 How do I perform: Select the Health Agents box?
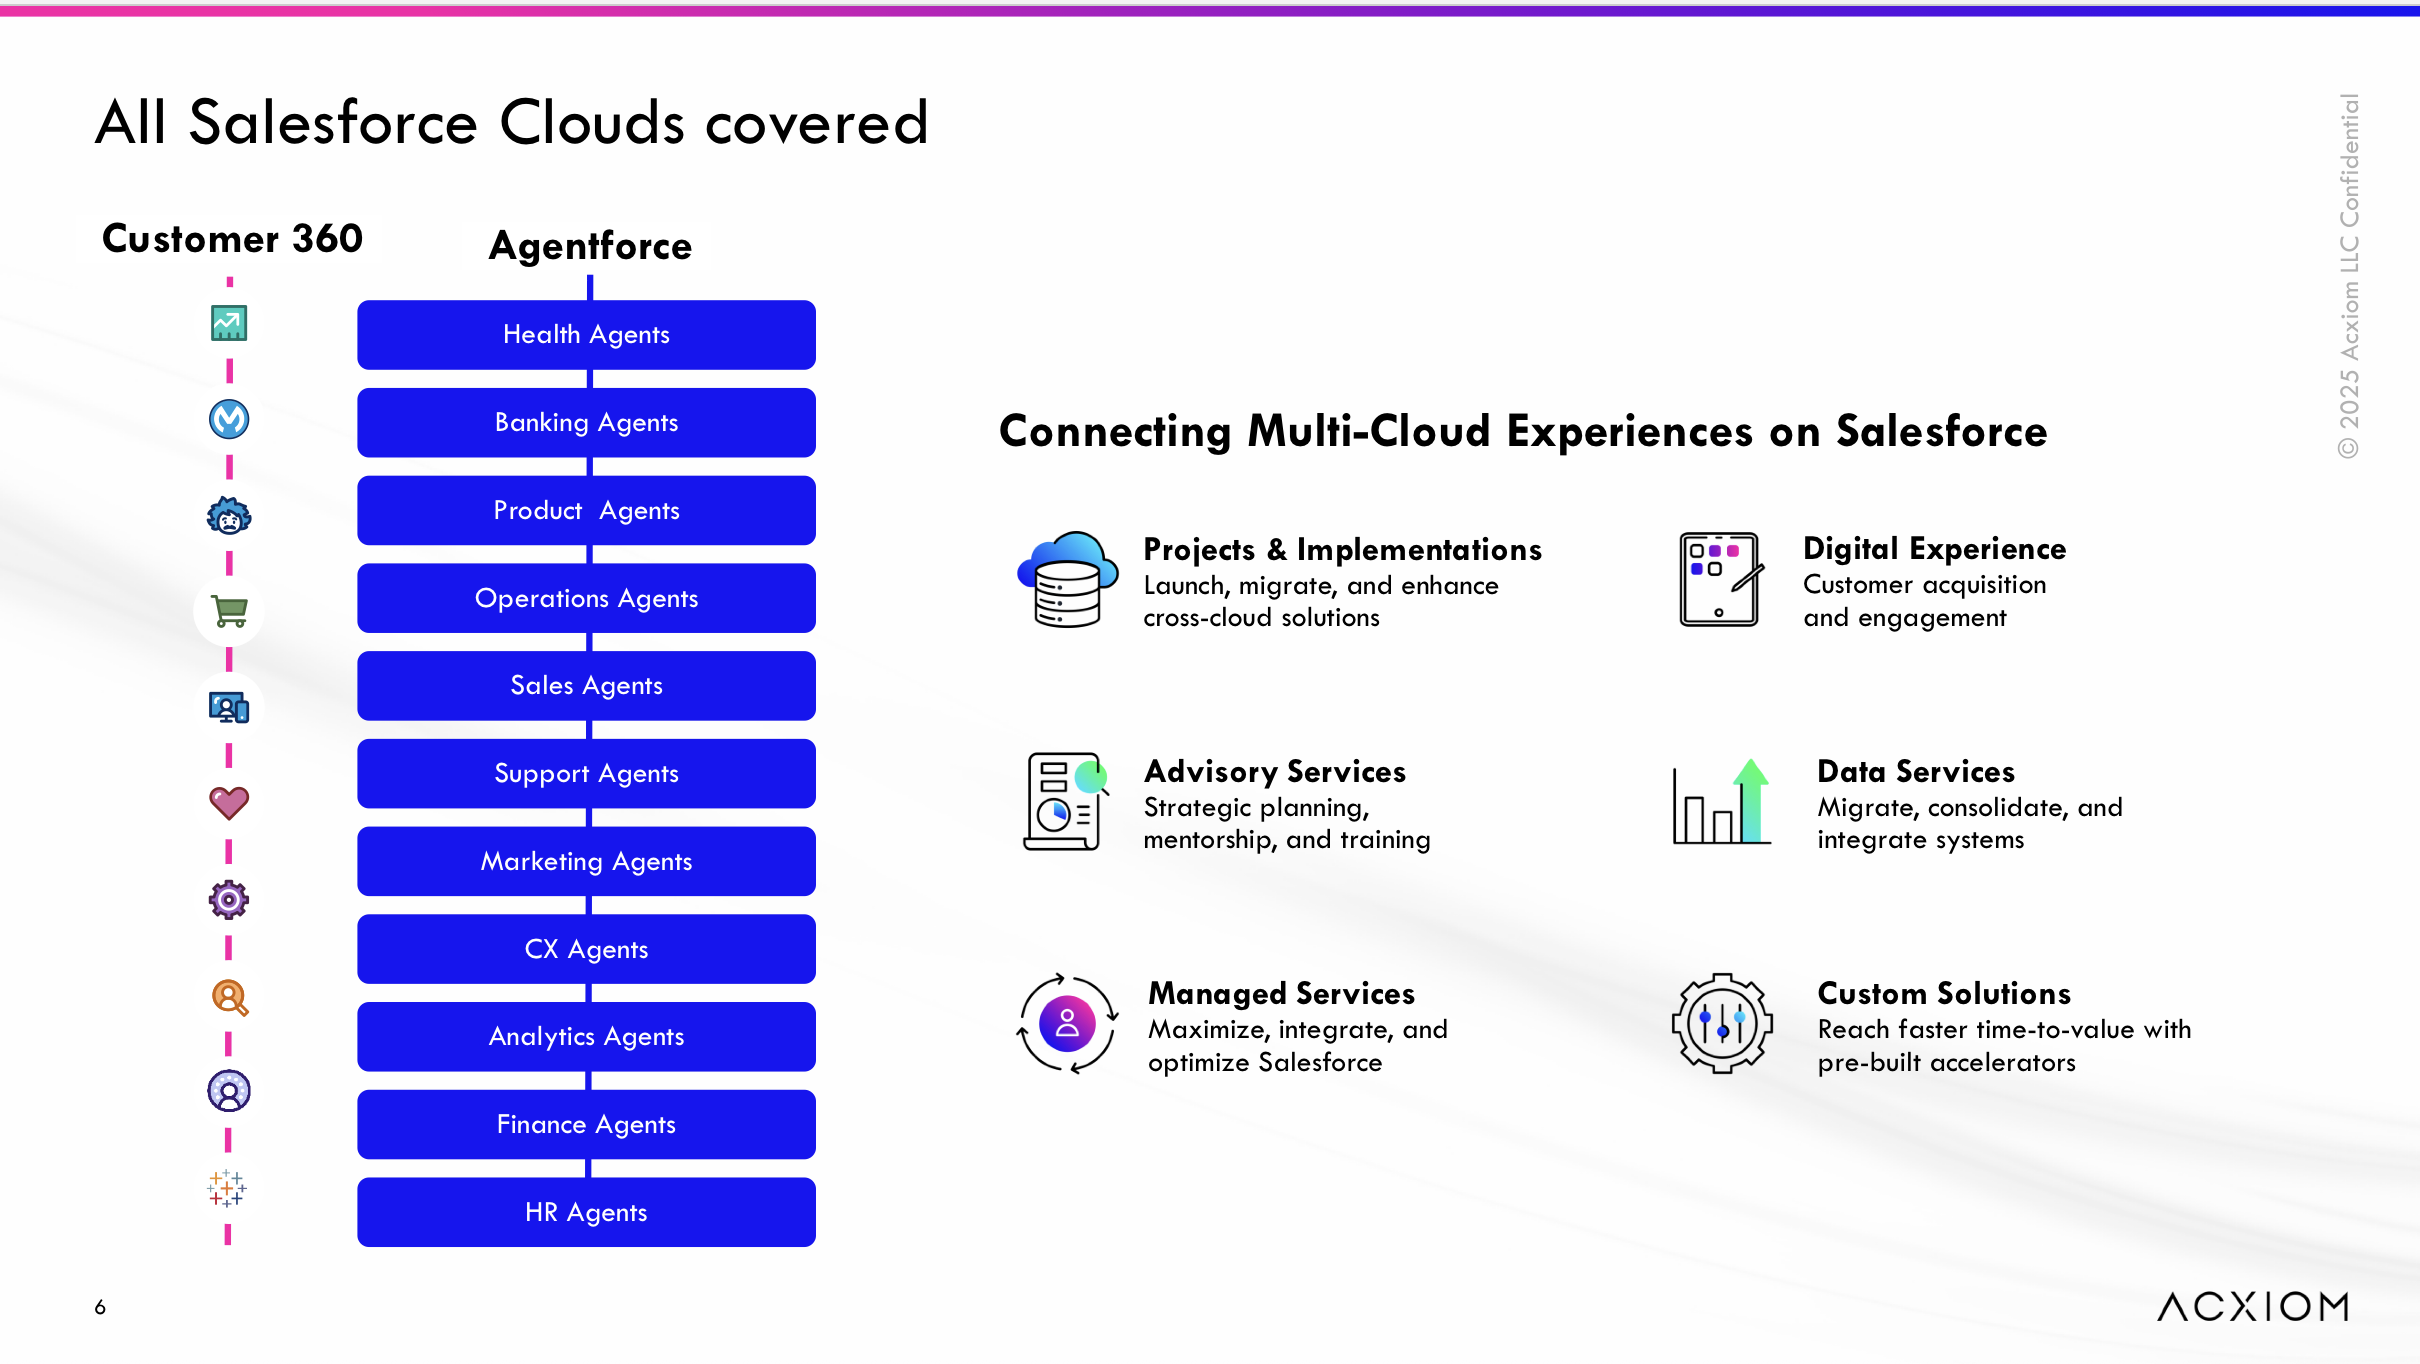(586, 335)
